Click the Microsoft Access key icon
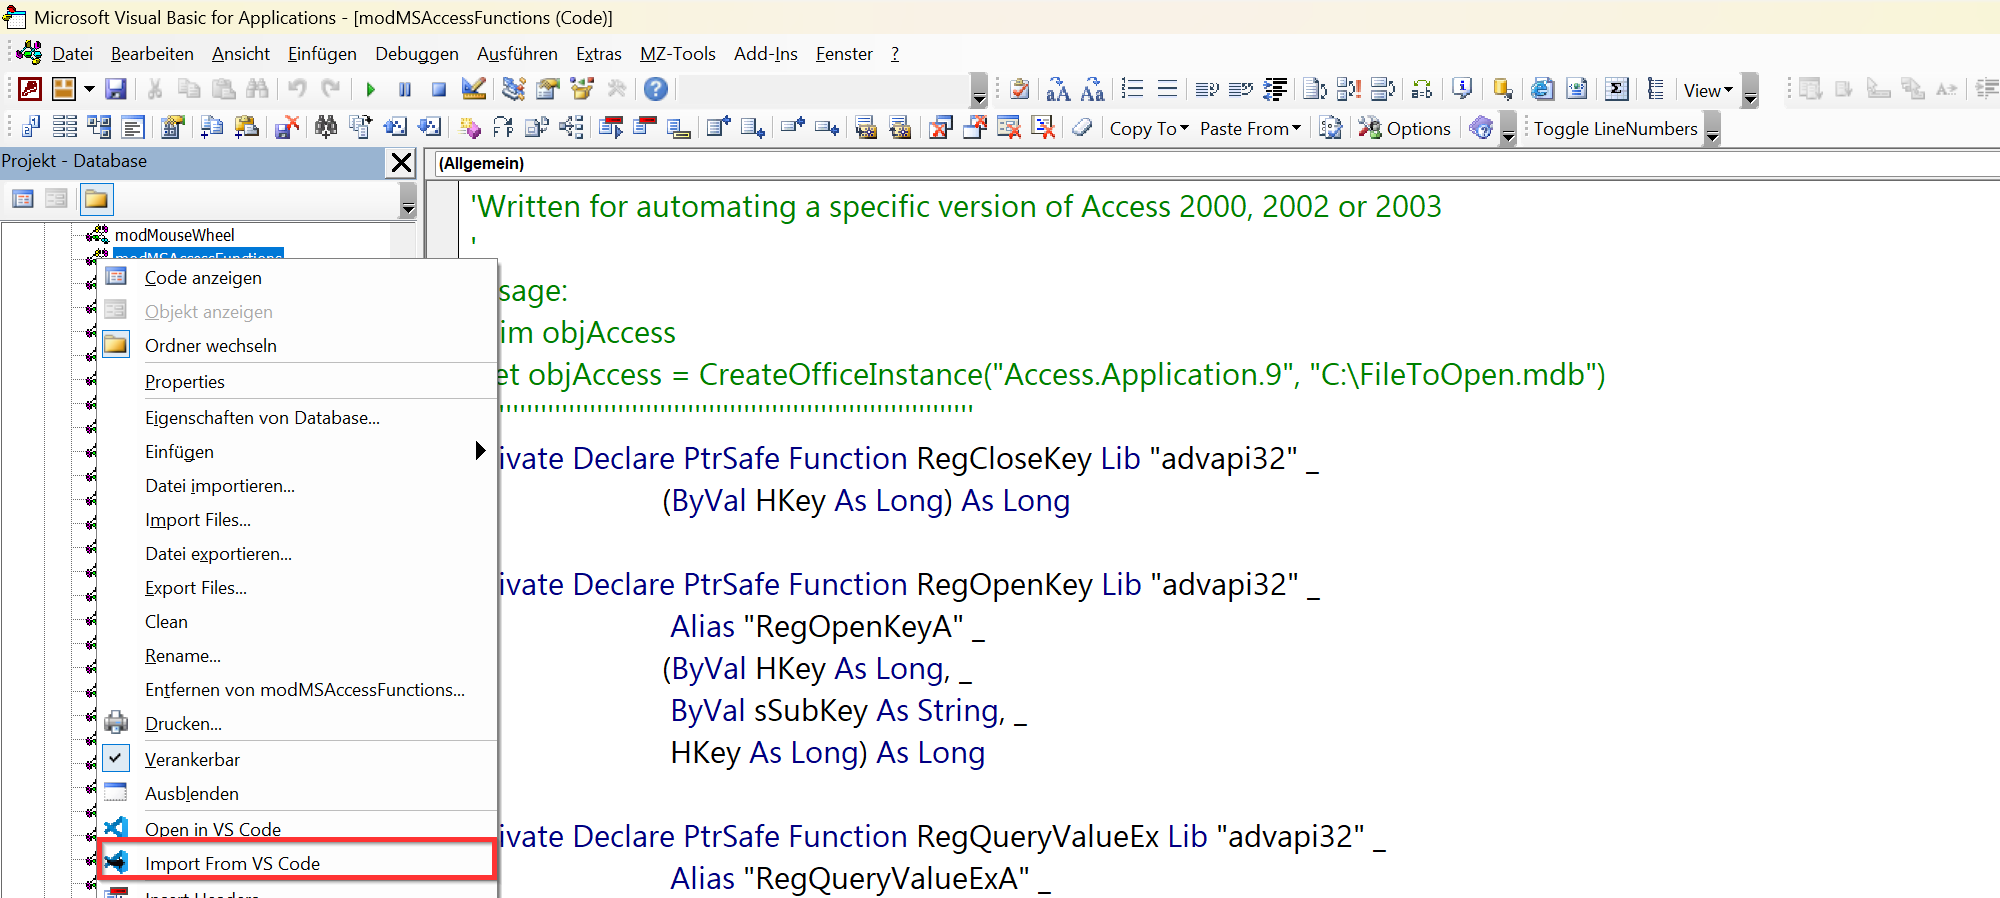This screenshot has height=898, width=2000. coord(30,90)
